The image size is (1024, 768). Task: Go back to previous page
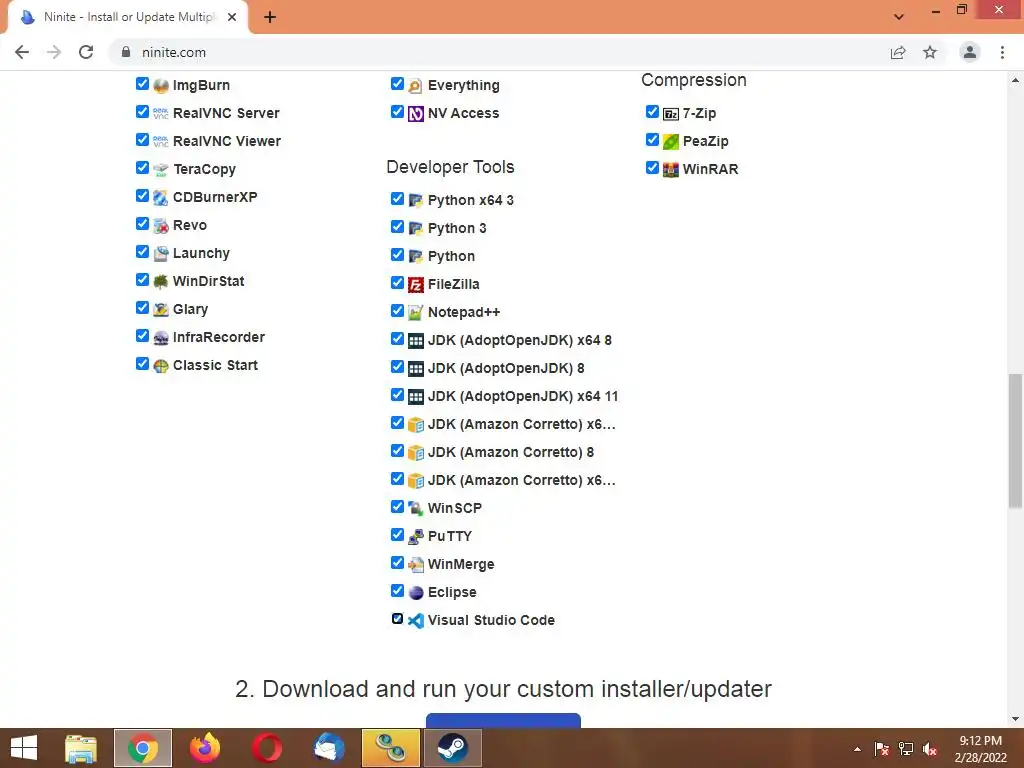pyautogui.click(x=22, y=52)
